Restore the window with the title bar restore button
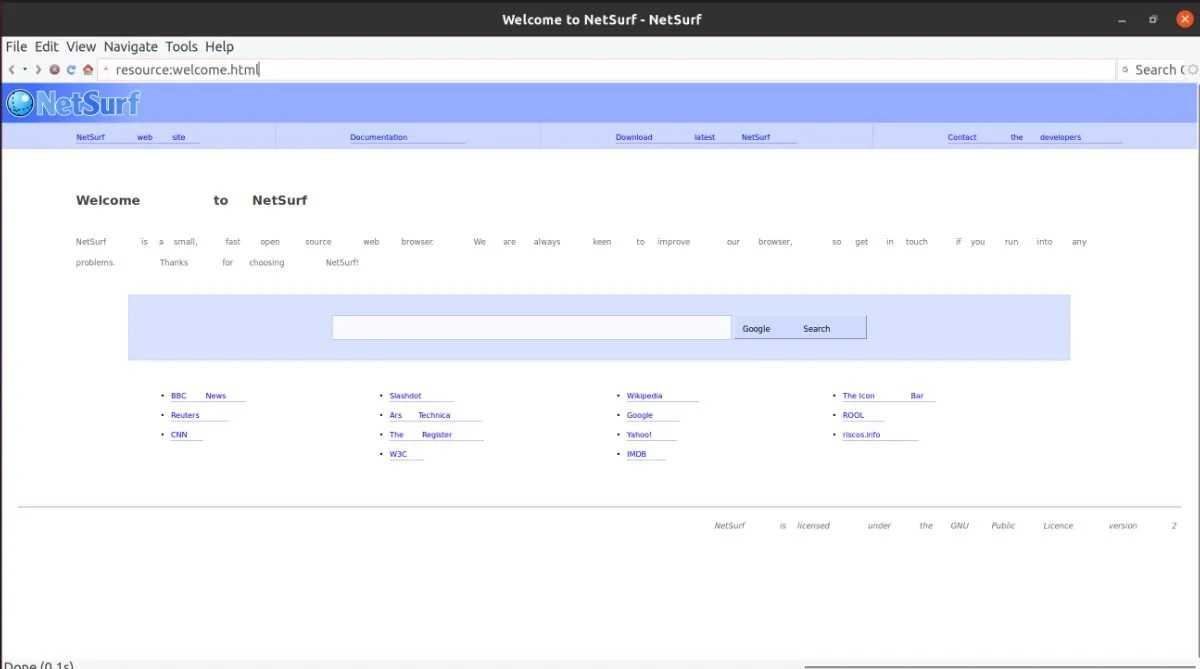This screenshot has height=669, width=1200. tap(1153, 19)
